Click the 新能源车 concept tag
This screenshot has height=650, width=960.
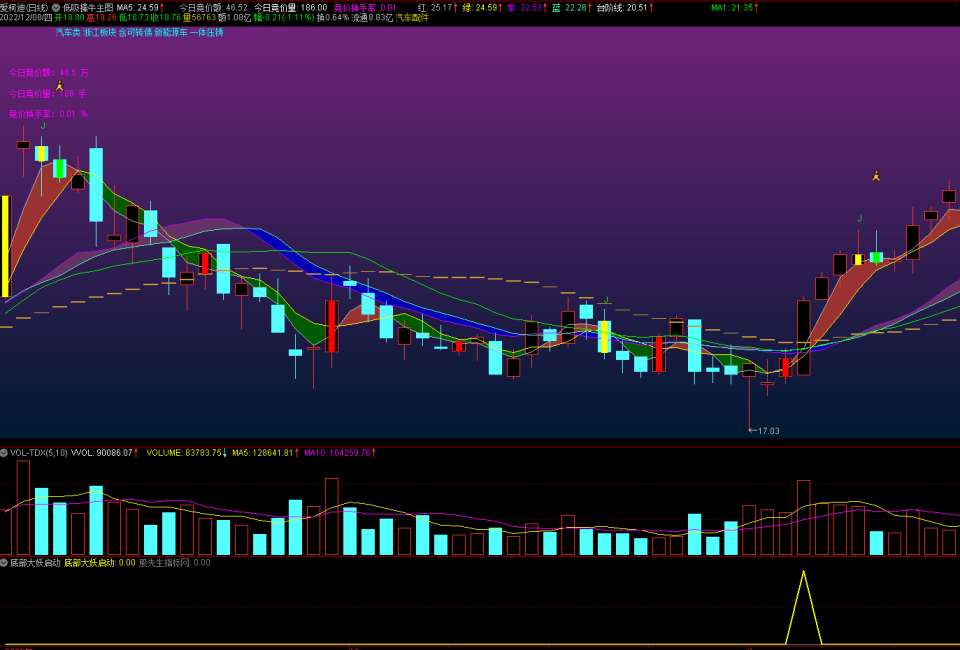click(171, 32)
